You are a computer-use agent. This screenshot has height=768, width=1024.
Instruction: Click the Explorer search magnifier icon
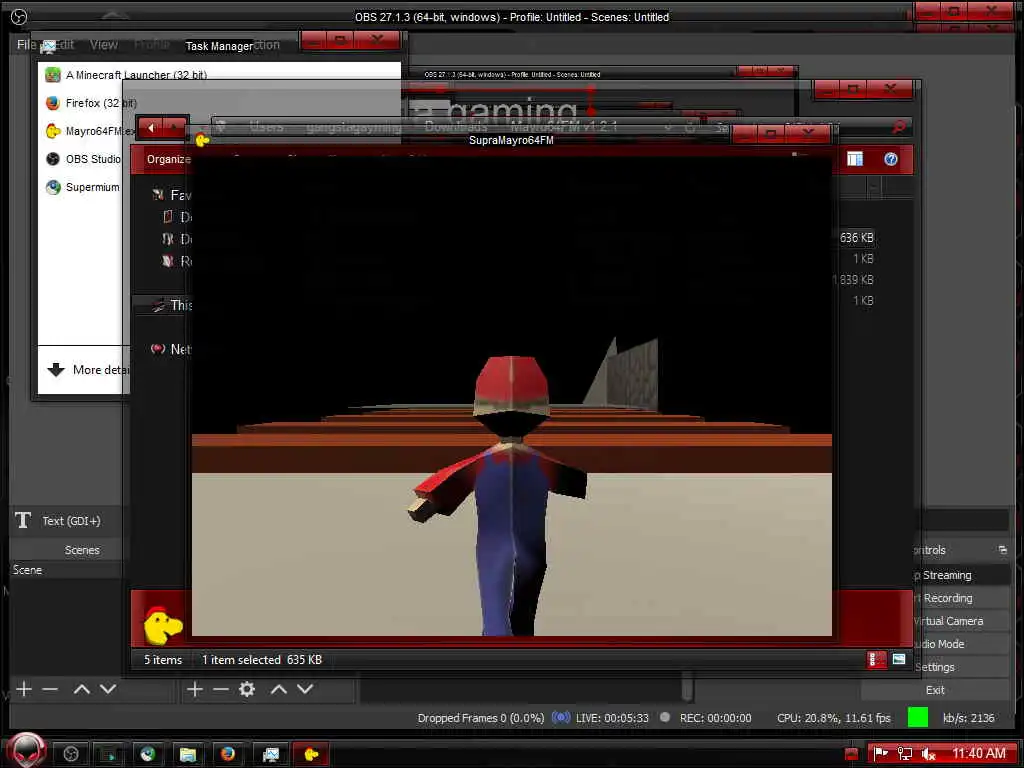[899, 127]
